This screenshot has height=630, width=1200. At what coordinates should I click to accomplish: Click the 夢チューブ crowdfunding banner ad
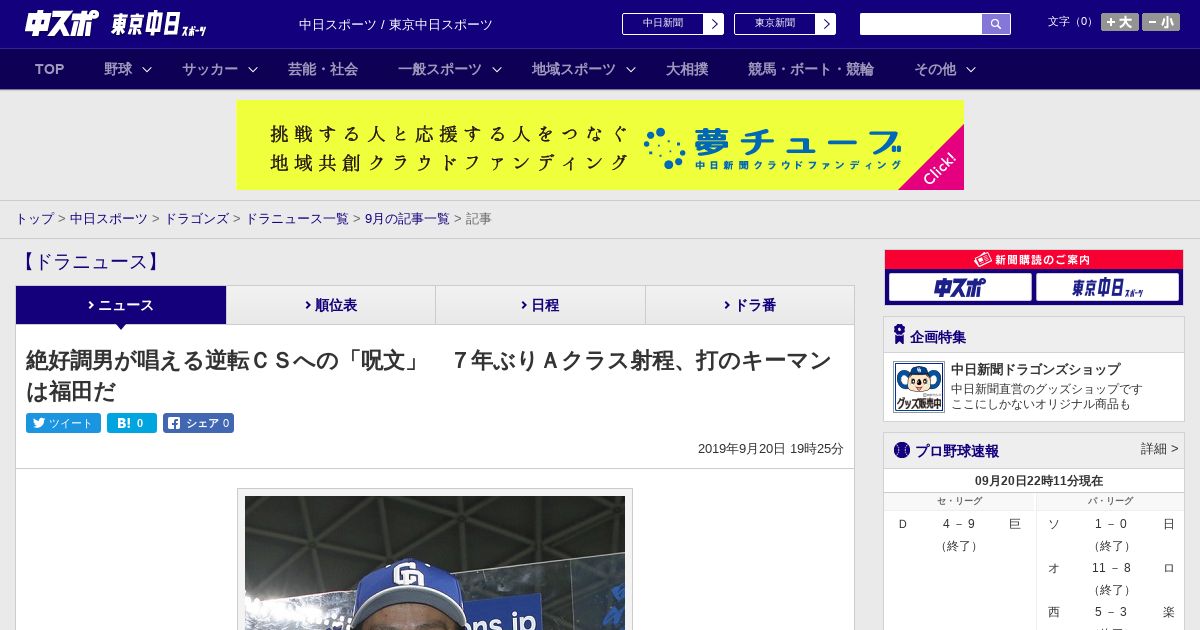click(x=600, y=145)
